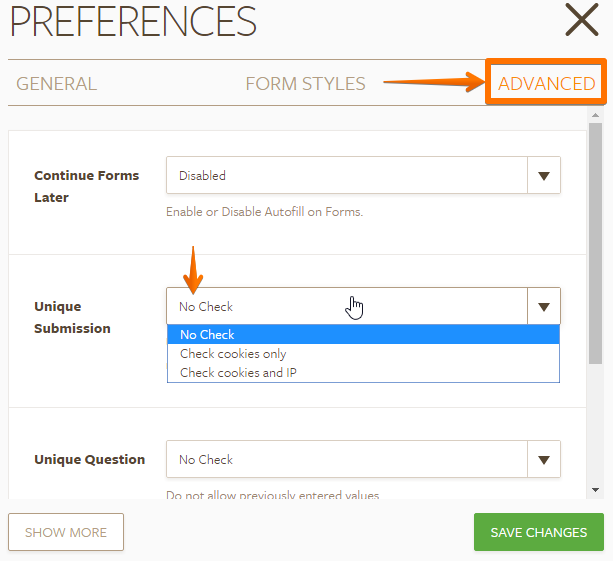Open the Unique Question dropdown arrow
Viewport: 613px width, 561px height.
pyautogui.click(x=544, y=460)
